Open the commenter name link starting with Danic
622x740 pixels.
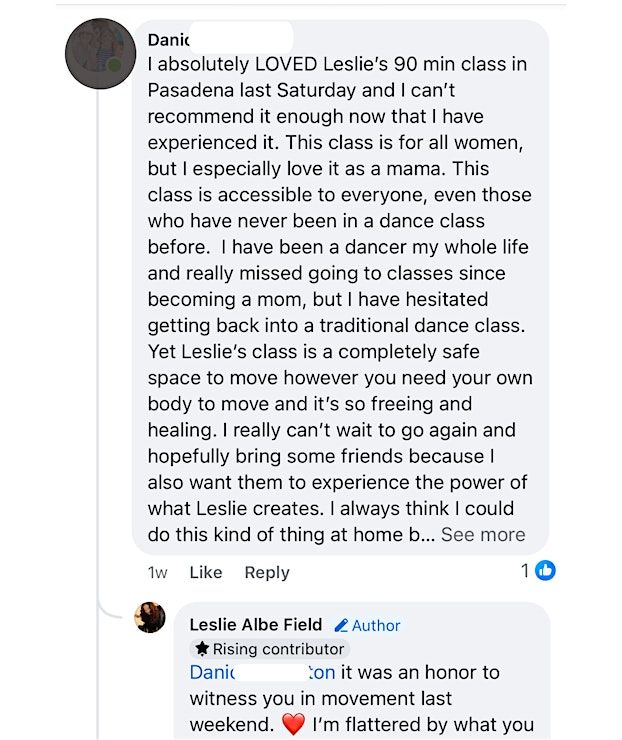click(x=168, y=40)
